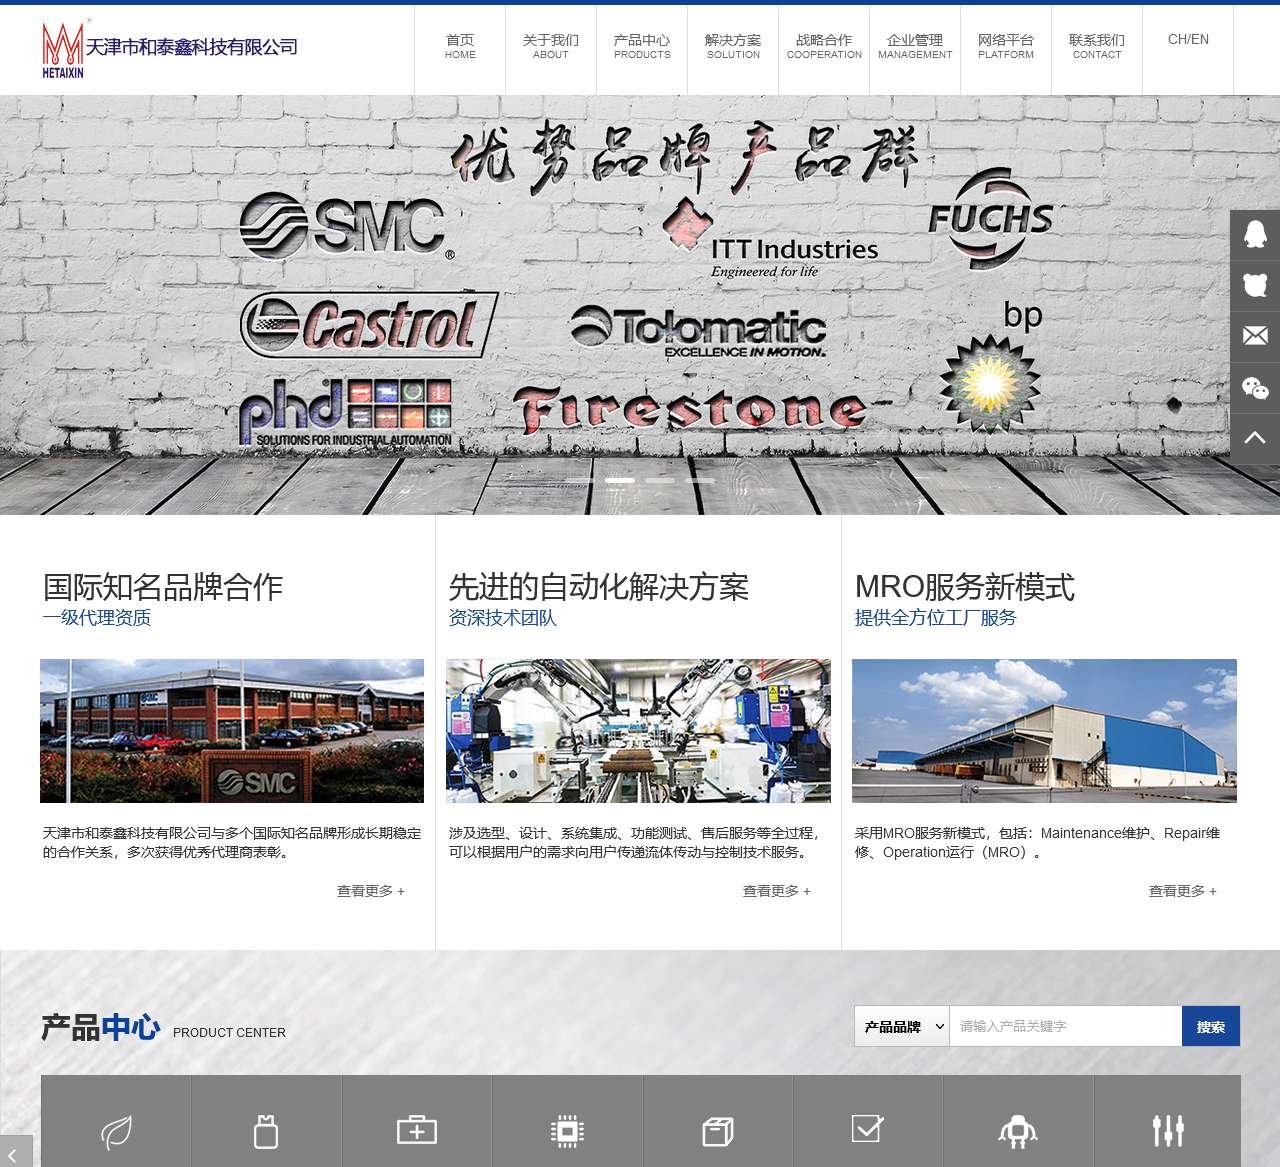The width and height of the screenshot is (1280, 1167).
Task: Click the description starting 天津市和泰鑫科技有限公司与多个国际知名品牌
Action: 232,843
